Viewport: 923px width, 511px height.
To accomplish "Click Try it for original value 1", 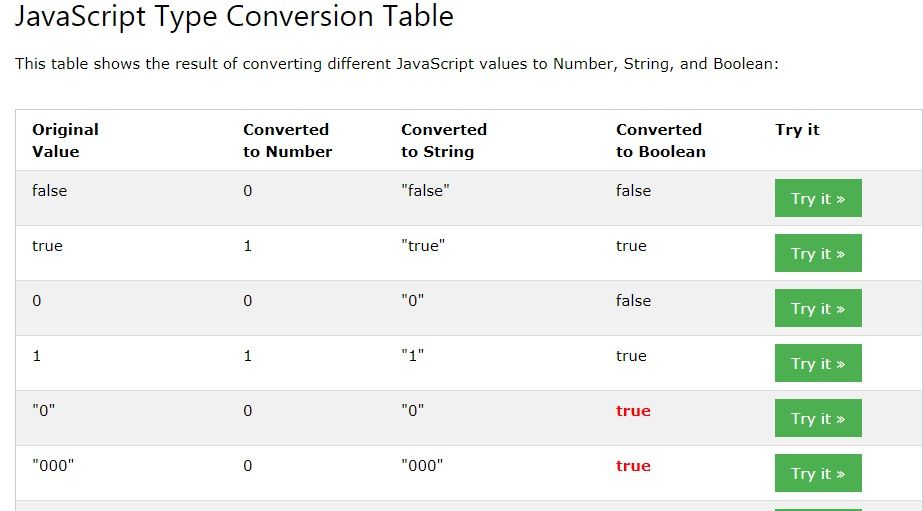I will [x=817, y=363].
